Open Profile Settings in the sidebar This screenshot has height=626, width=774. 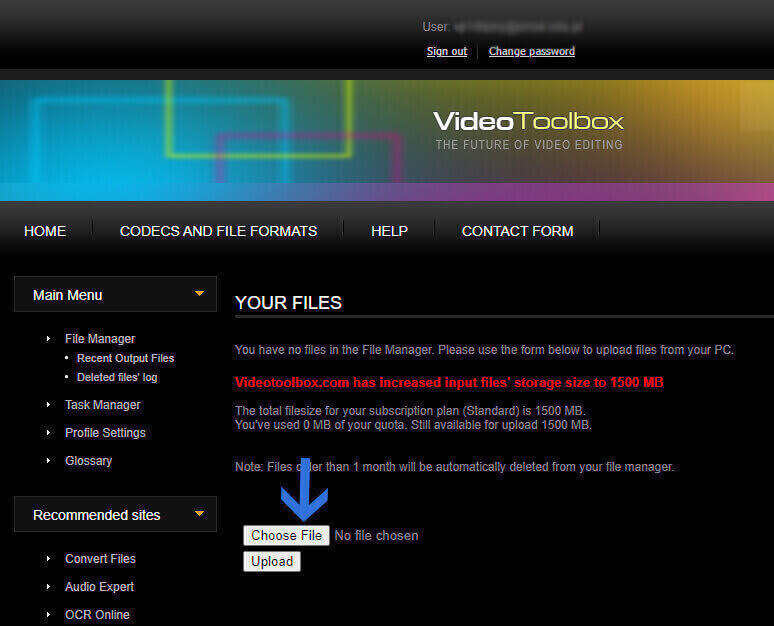click(x=105, y=433)
